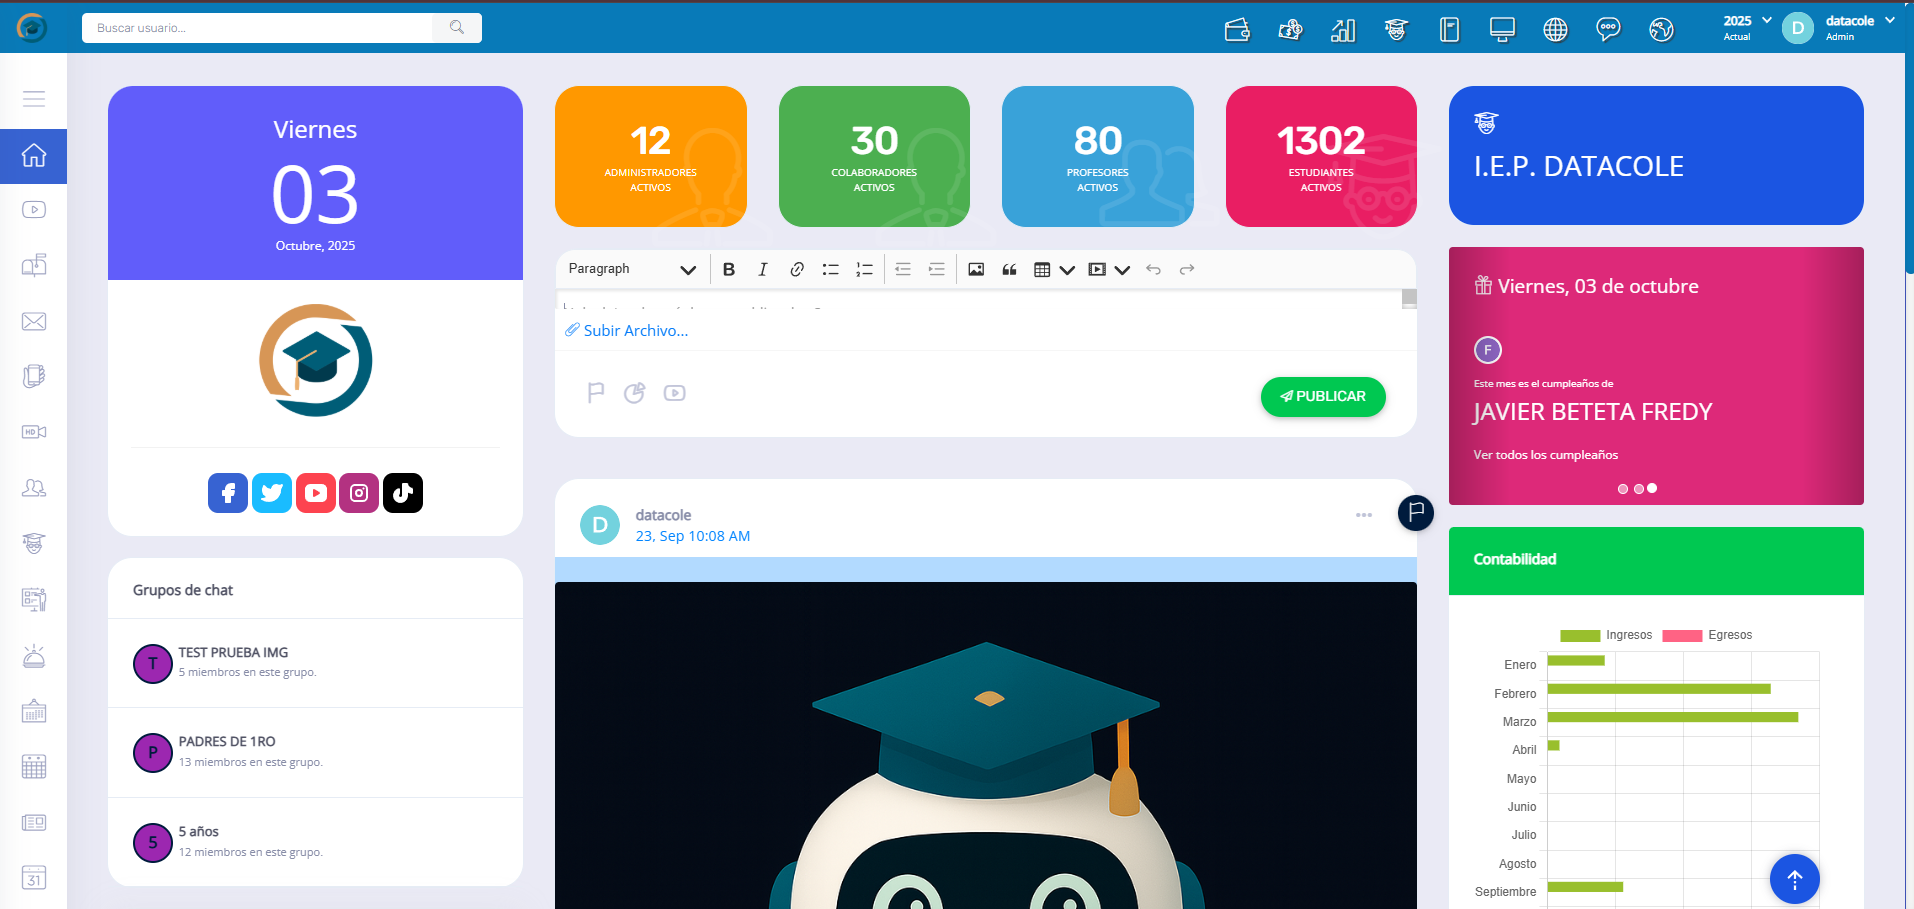Click the PUBLICAR button
This screenshot has height=909, width=1914.
click(x=1323, y=396)
